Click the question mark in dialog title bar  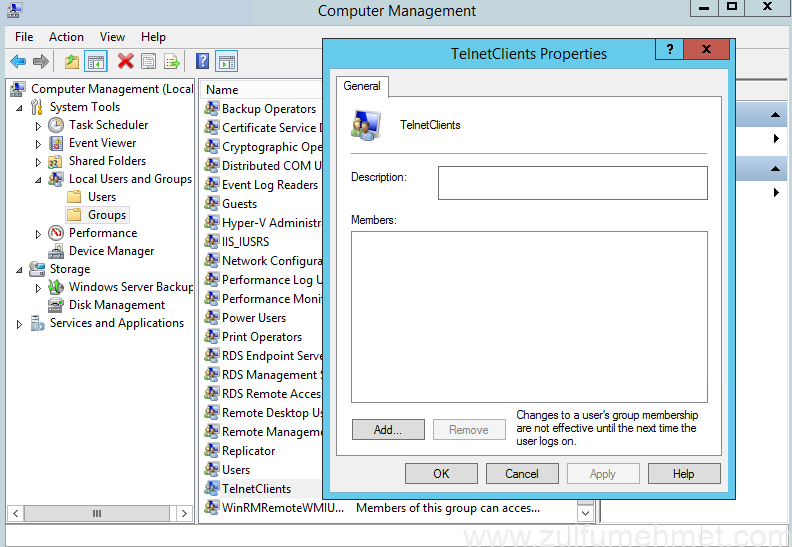669,51
